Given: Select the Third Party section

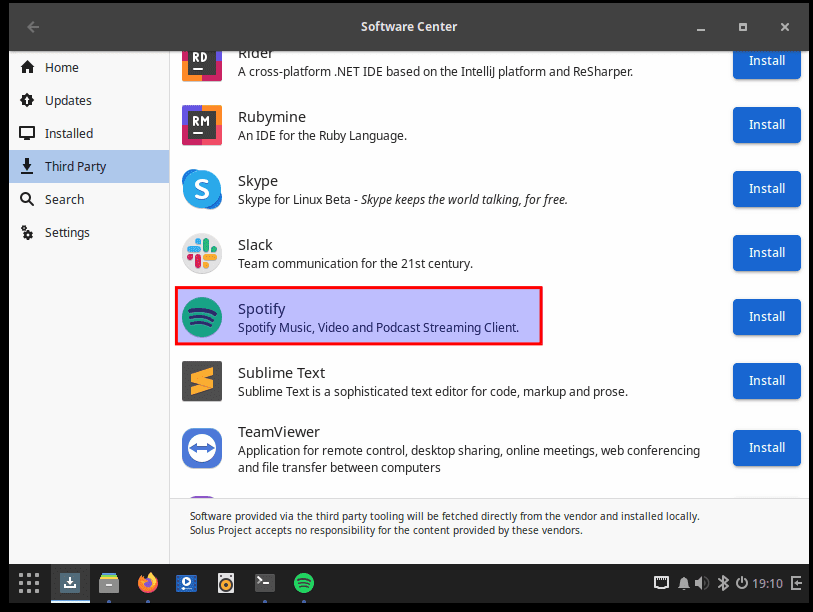Looking at the screenshot, I should click(x=89, y=166).
